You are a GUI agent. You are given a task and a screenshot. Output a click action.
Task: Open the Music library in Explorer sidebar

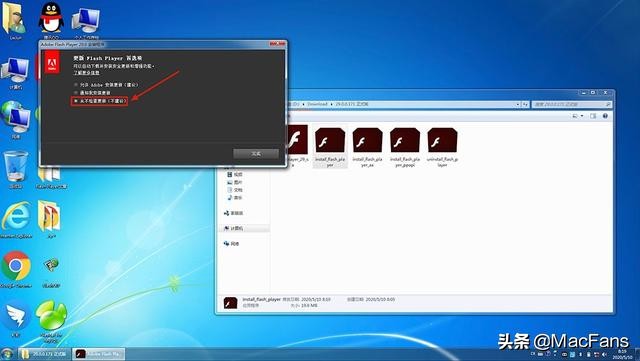235,198
